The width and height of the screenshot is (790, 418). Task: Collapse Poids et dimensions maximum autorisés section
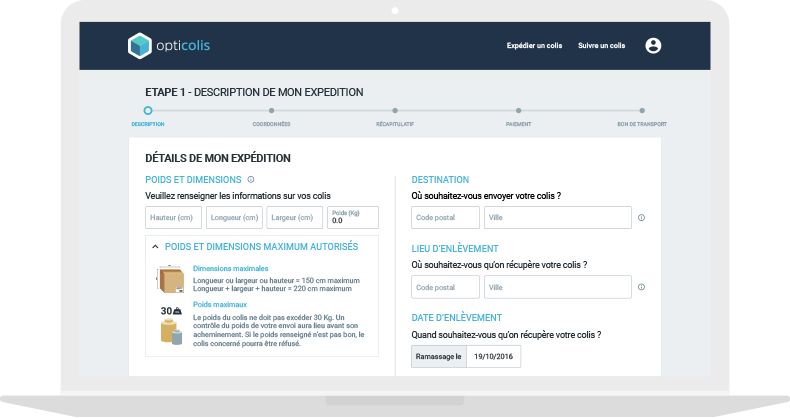click(155, 247)
